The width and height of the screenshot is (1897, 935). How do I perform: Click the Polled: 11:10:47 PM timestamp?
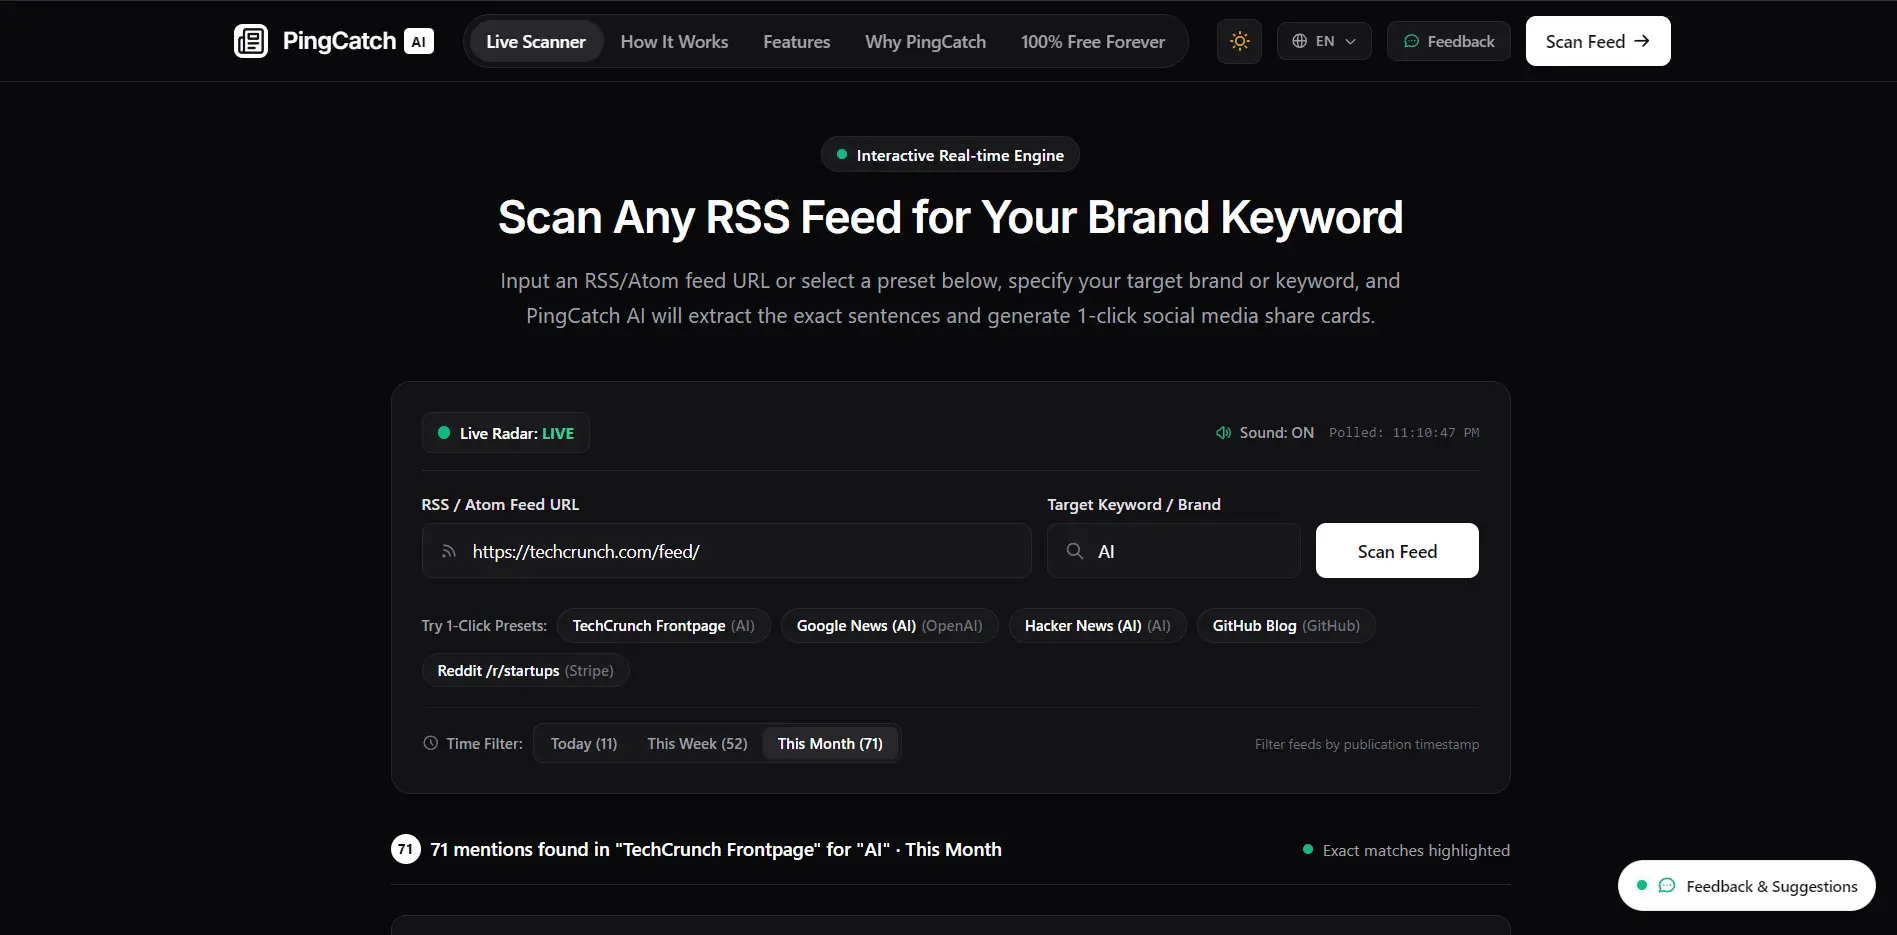pos(1404,433)
